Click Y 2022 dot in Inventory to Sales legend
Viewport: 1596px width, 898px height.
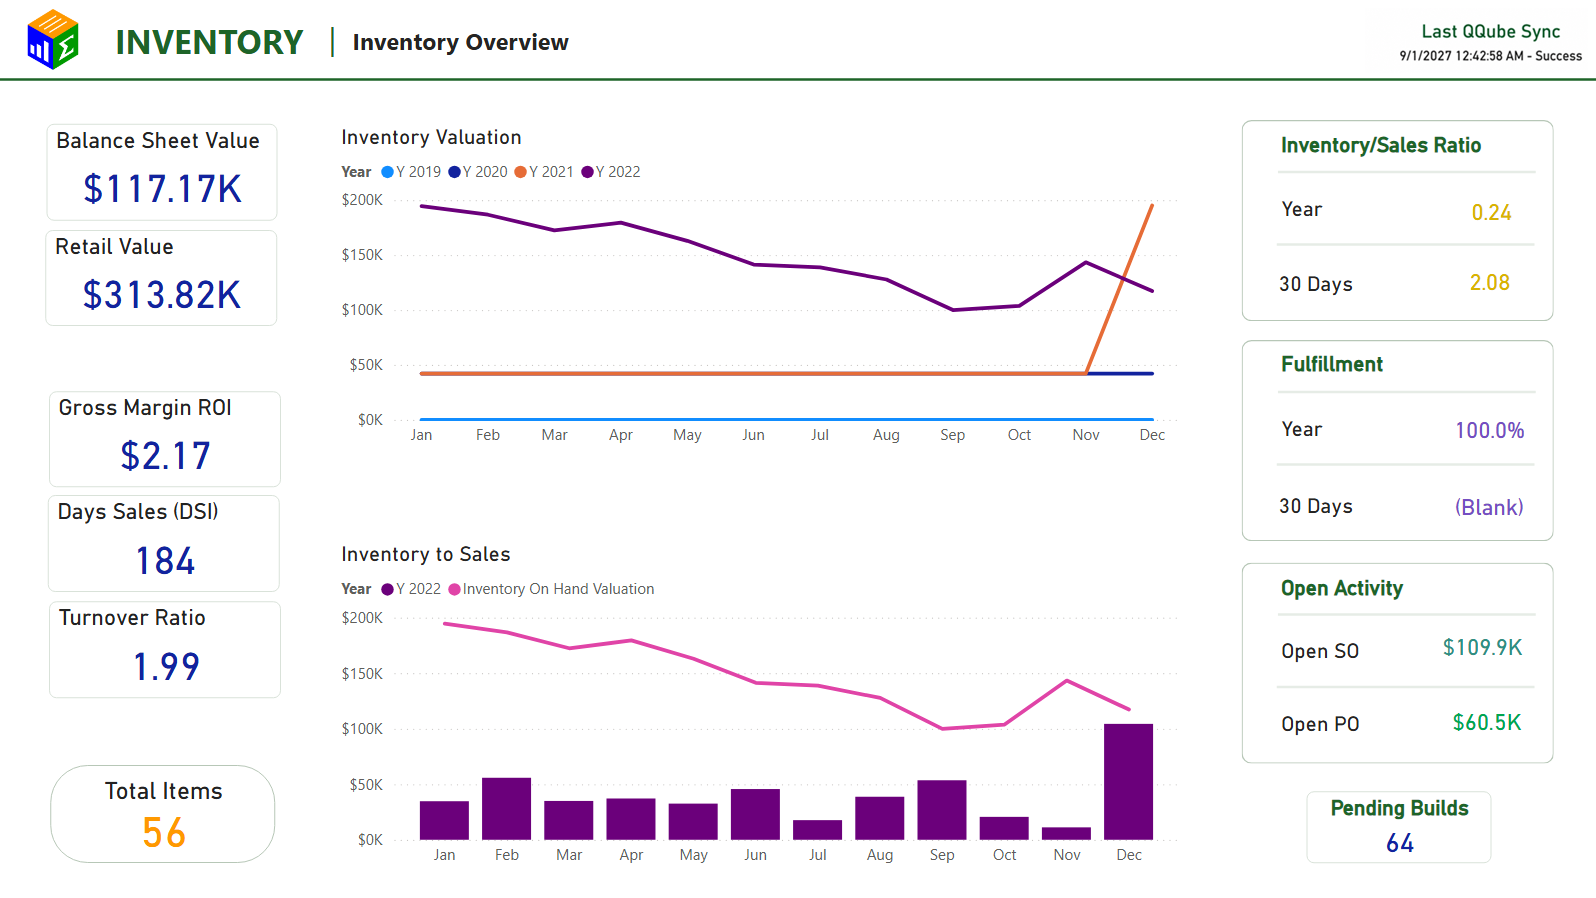tap(388, 589)
